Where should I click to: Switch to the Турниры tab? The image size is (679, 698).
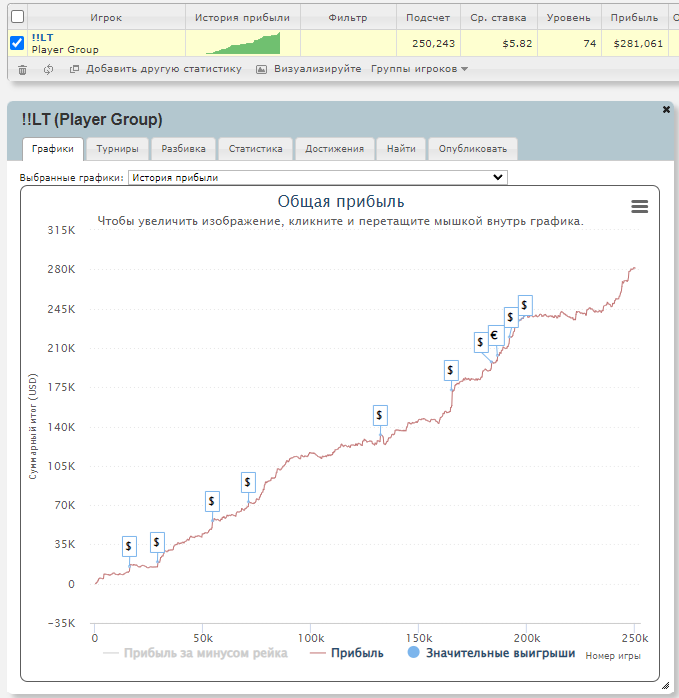(117, 149)
